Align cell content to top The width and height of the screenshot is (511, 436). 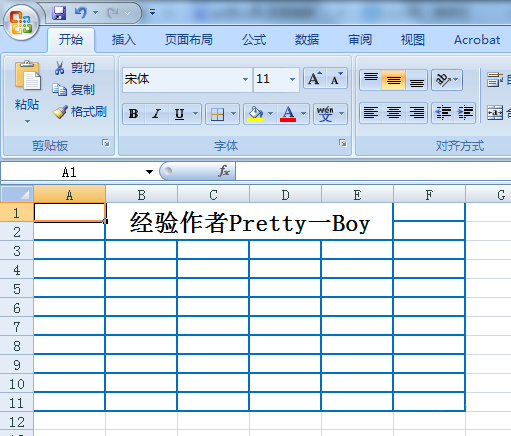click(371, 80)
